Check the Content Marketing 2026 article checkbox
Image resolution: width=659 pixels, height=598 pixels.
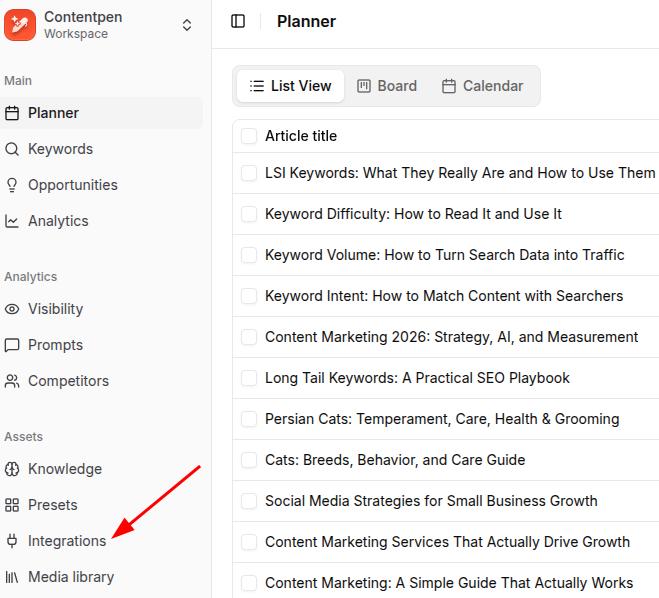tap(249, 337)
